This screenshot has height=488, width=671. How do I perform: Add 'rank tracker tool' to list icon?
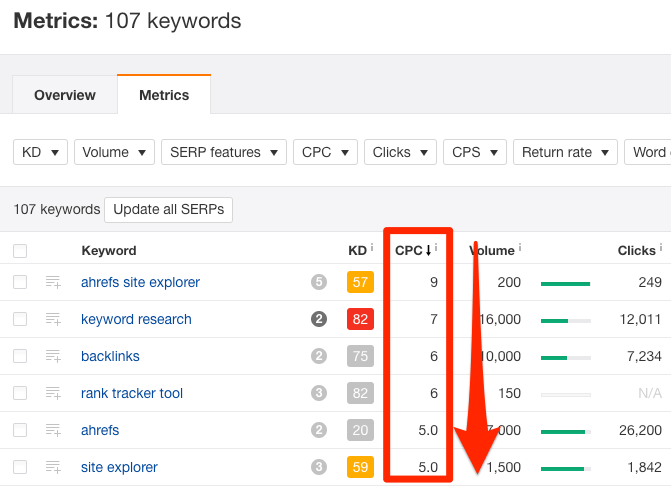[x=53, y=393]
